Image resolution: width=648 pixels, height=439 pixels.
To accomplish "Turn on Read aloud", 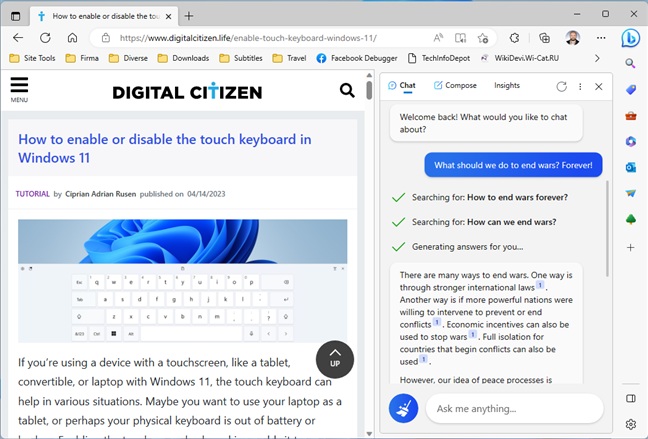I will click(438, 38).
